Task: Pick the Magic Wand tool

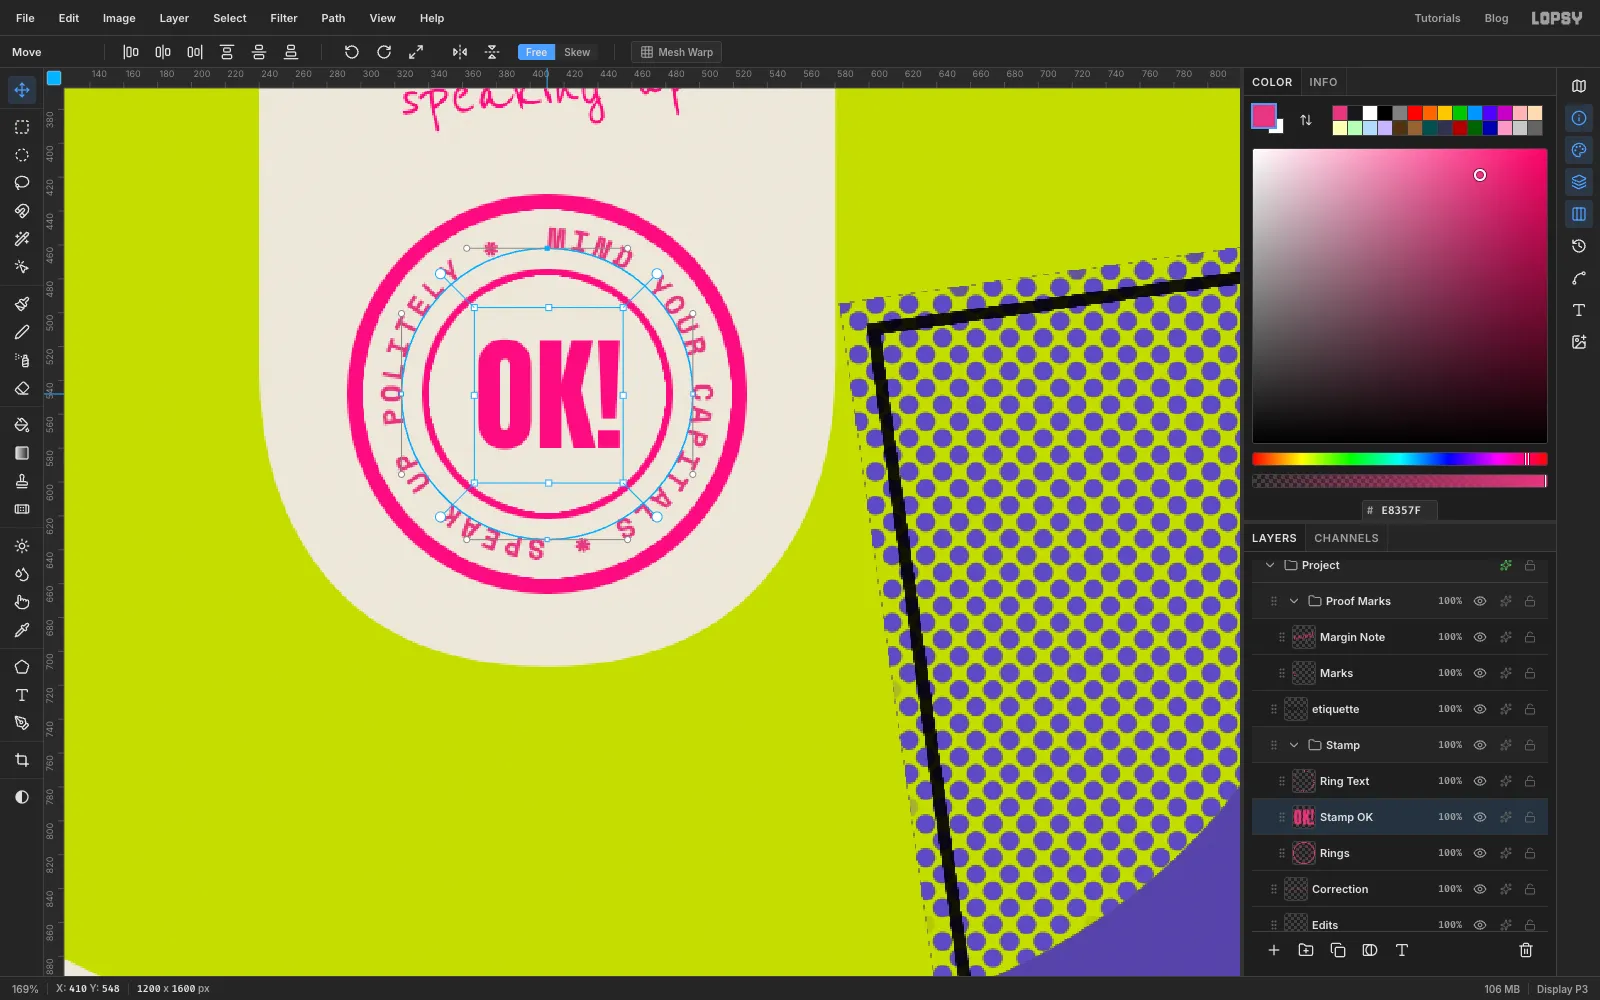Action: point(22,239)
